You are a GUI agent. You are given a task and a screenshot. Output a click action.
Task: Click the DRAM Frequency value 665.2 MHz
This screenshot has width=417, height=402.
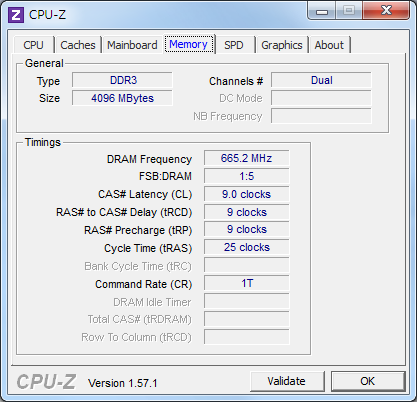tap(247, 158)
